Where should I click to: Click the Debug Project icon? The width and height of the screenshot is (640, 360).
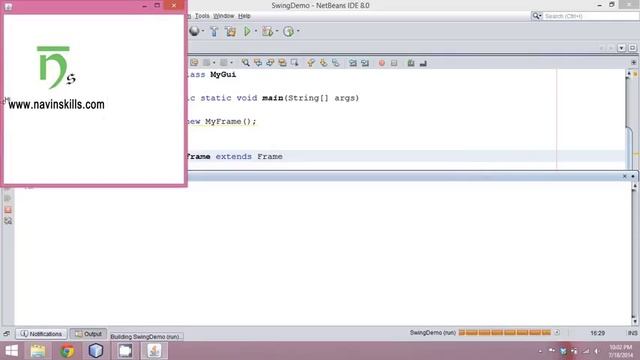pos(267,31)
